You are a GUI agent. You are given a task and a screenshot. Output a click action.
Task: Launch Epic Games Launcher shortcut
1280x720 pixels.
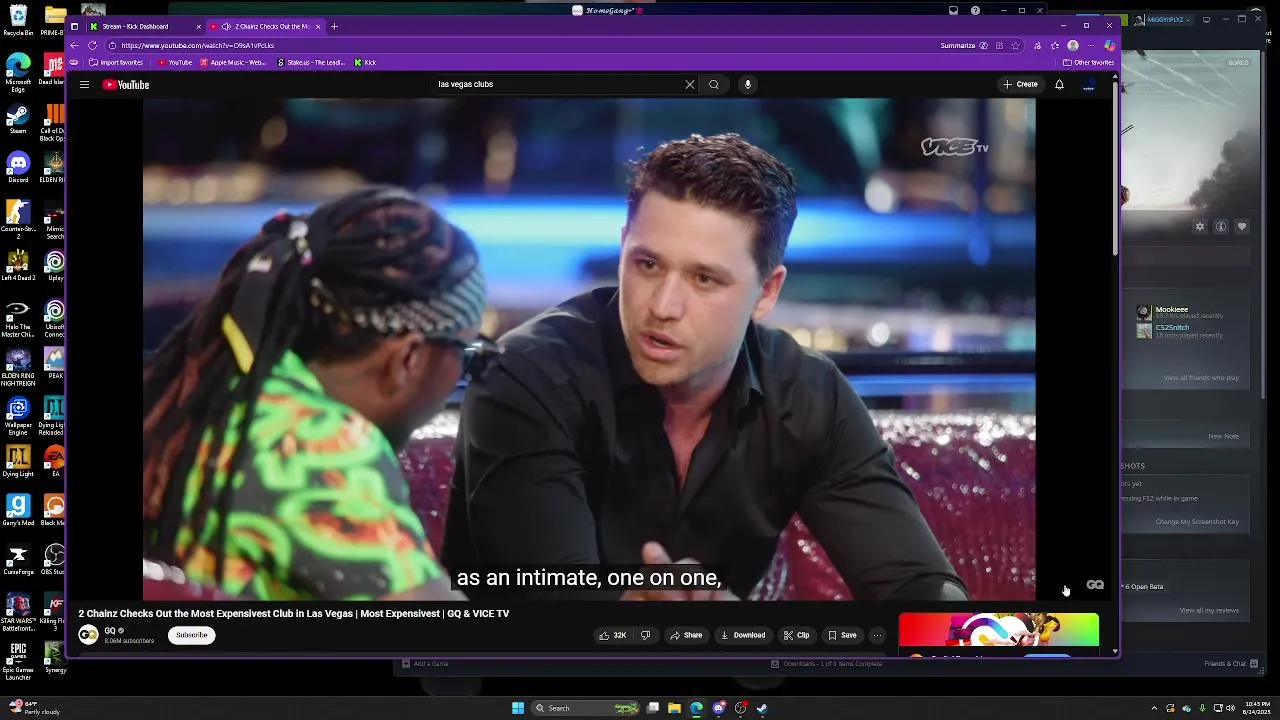[x=18, y=662]
